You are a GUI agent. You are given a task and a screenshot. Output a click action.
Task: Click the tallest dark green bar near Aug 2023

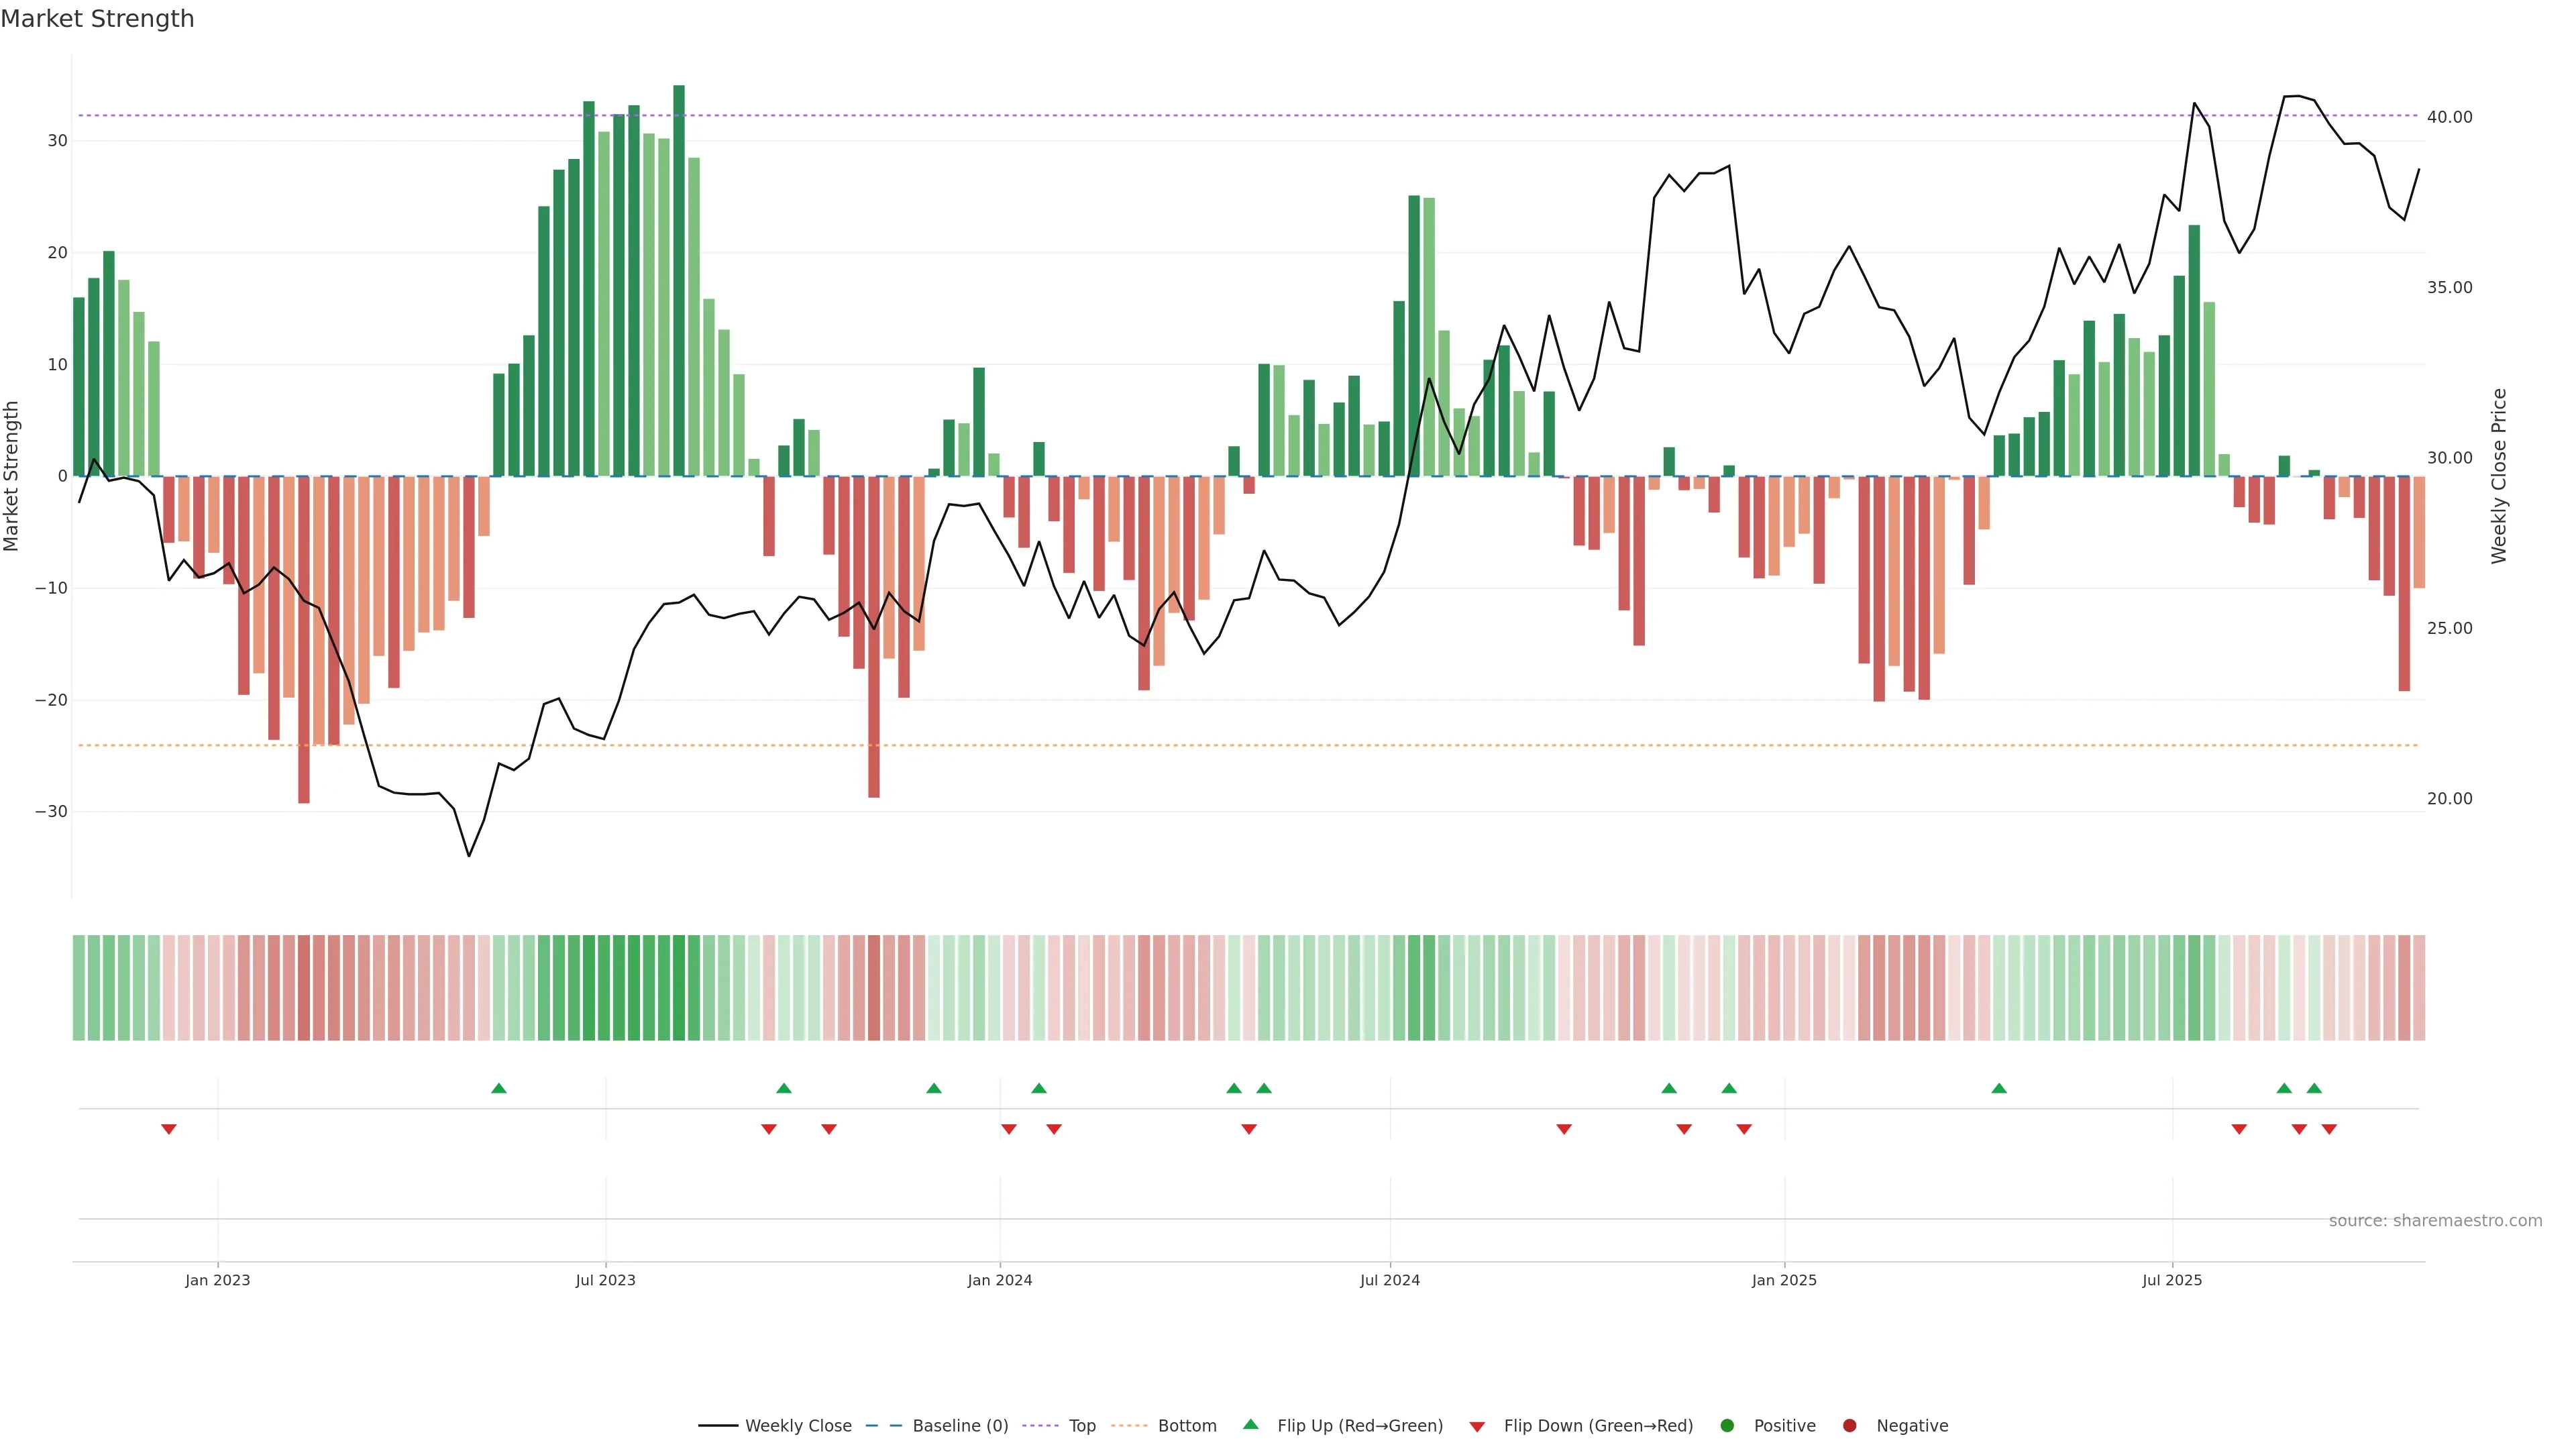pos(679,280)
